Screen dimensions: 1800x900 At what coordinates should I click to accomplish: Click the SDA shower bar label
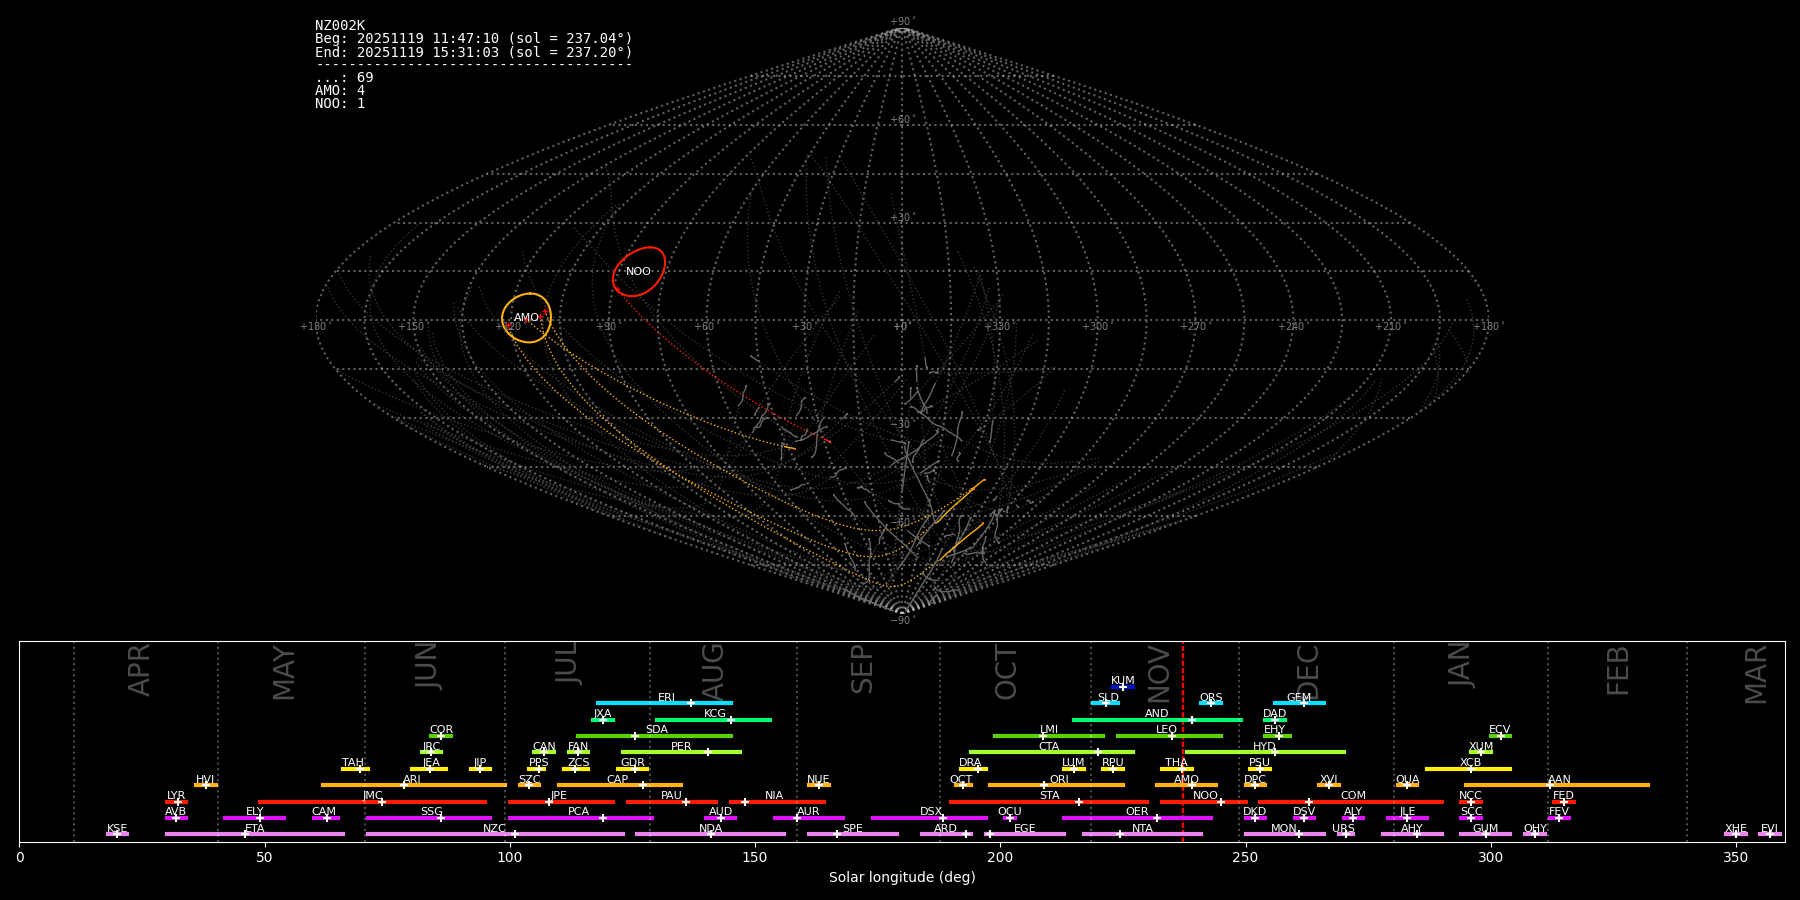(x=657, y=730)
